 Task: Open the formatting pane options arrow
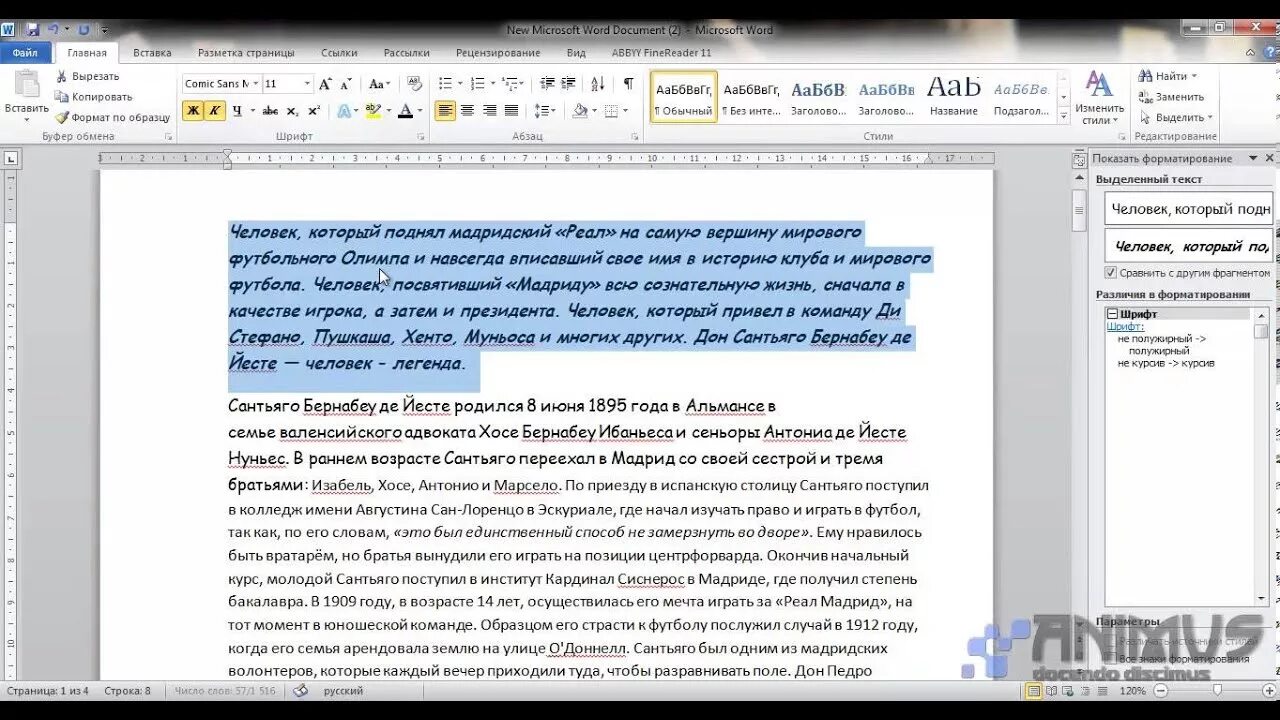click(x=1252, y=158)
